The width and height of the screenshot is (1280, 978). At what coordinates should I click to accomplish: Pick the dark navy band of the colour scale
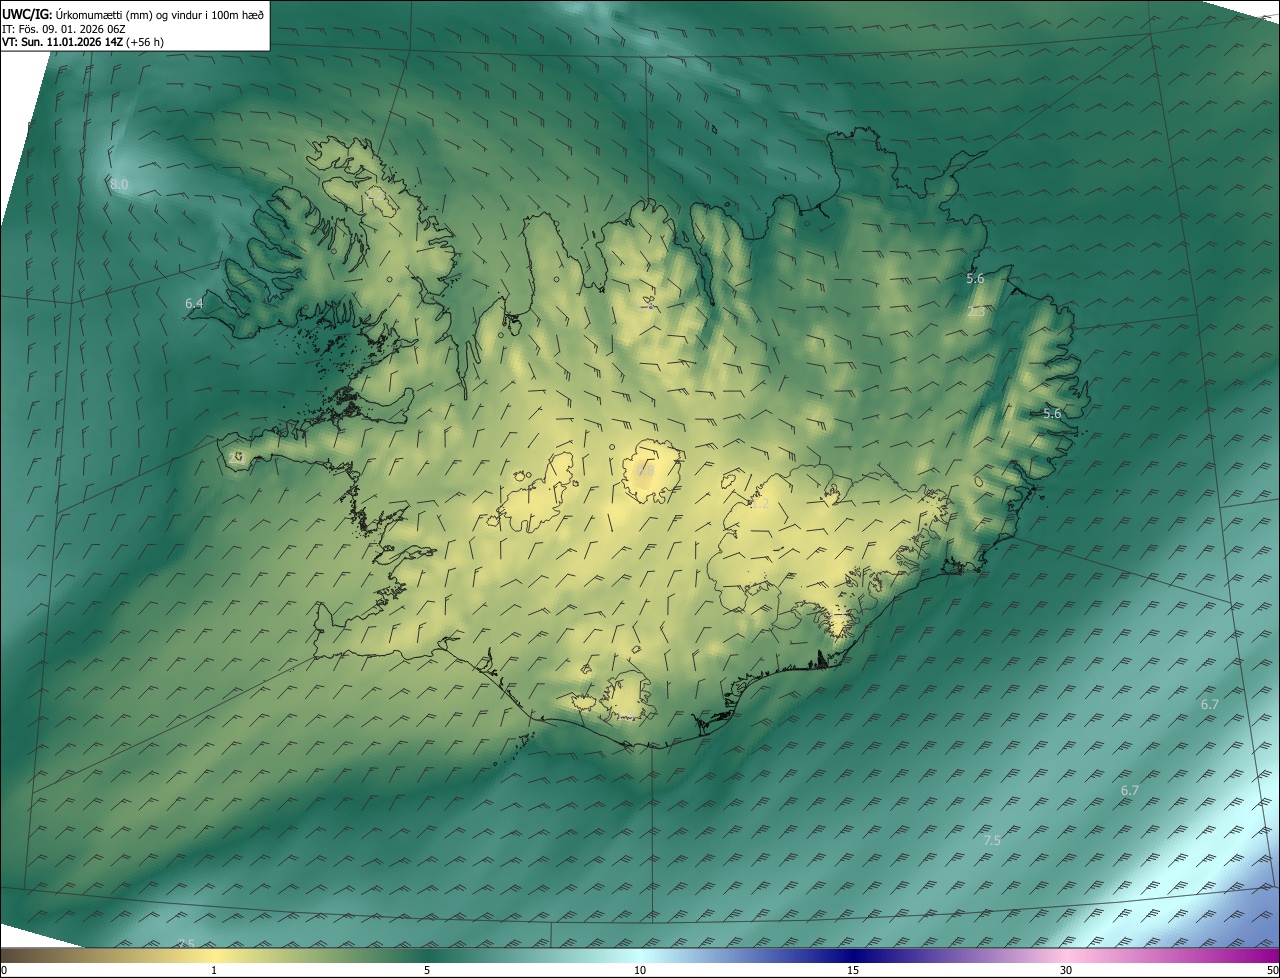tap(855, 955)
